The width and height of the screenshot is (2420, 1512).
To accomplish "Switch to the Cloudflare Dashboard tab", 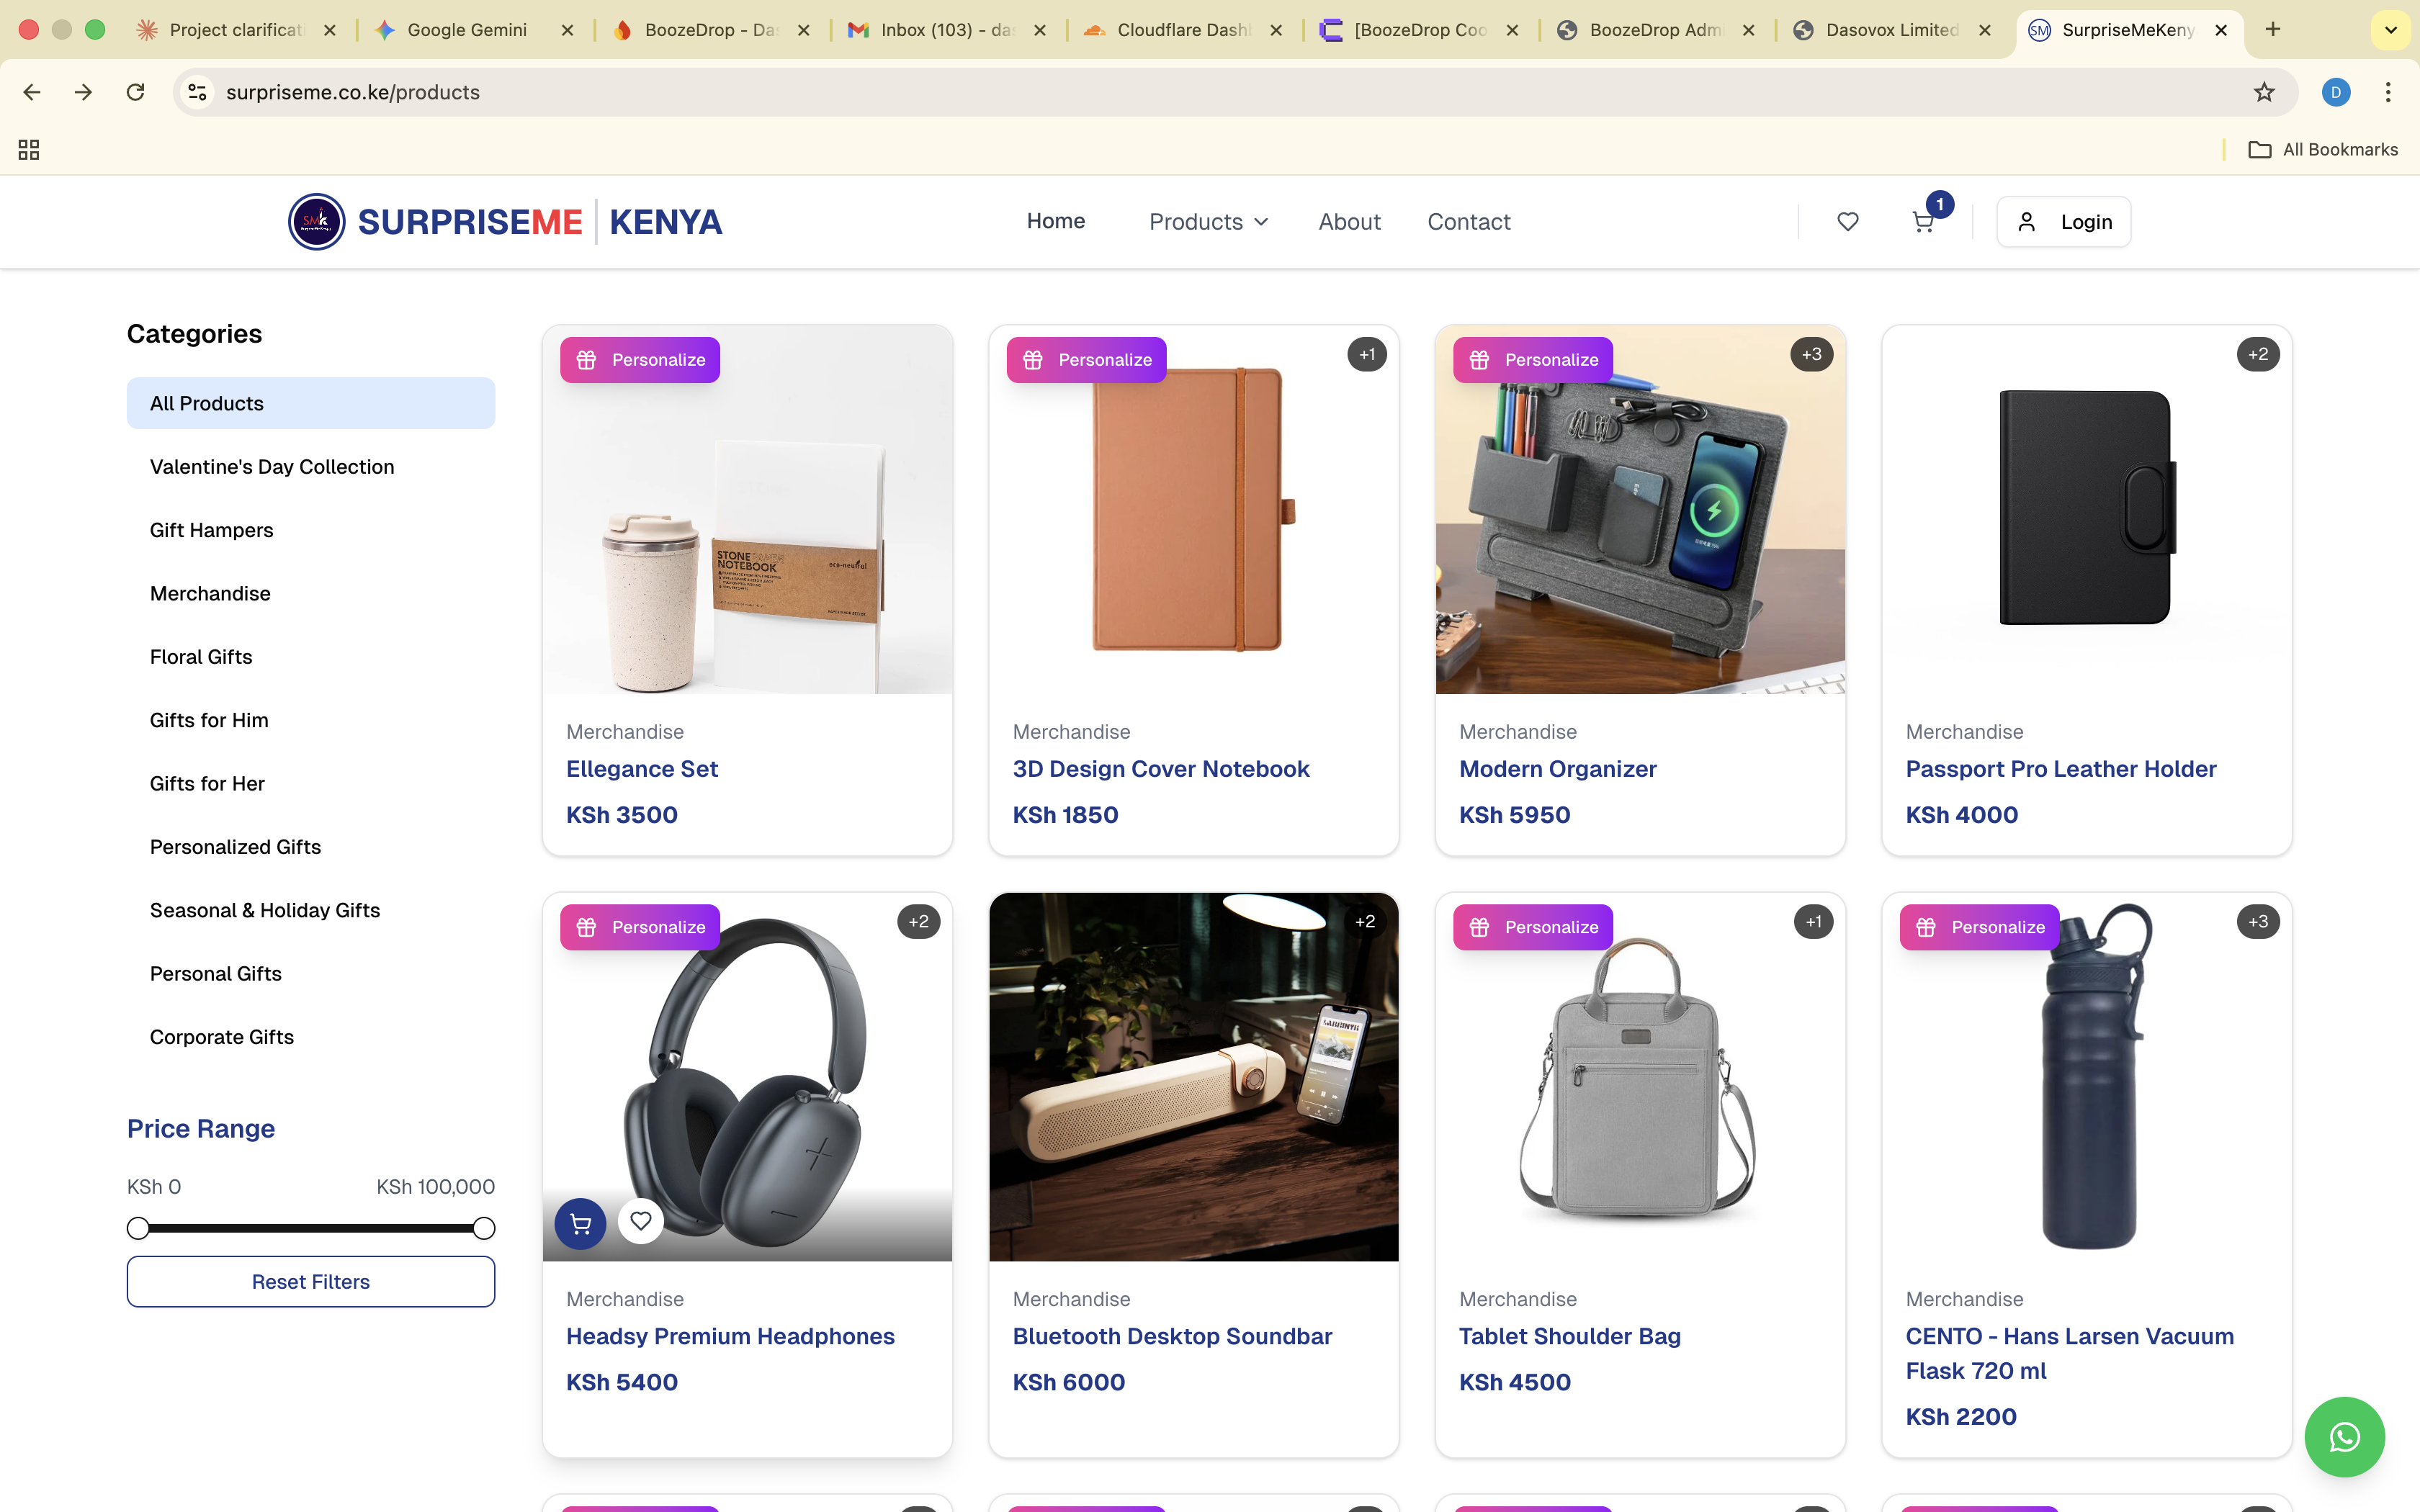I will click(x=1182, y=30).
